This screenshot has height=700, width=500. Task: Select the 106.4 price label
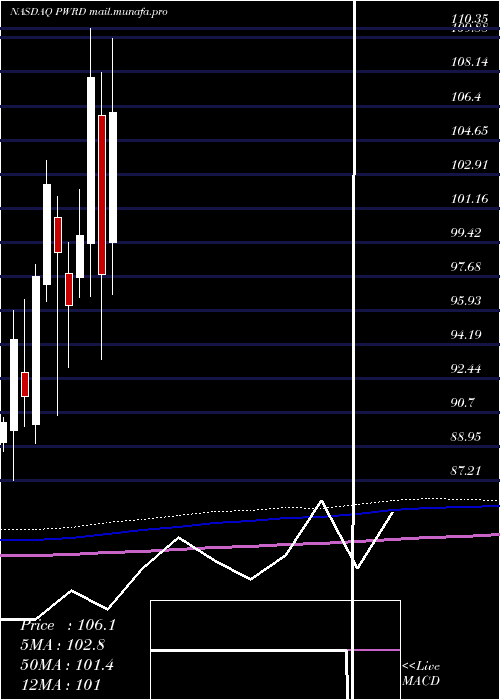466,96
